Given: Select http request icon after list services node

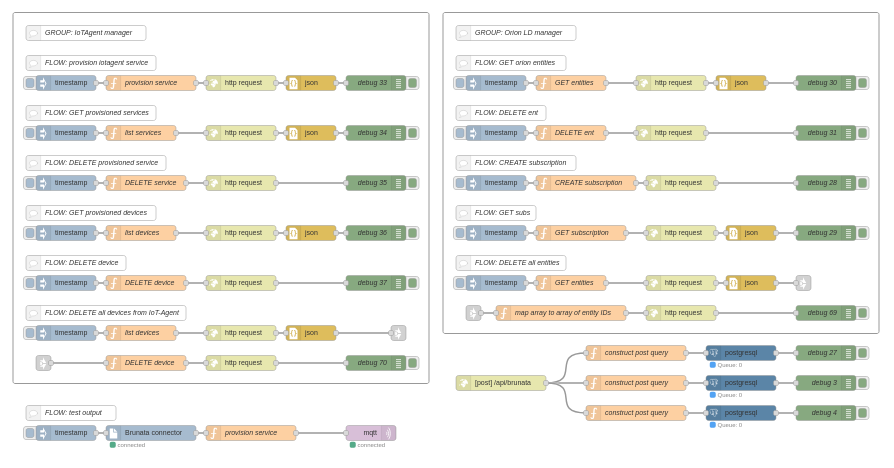Looking at the screenshot, I should [213, 133].
